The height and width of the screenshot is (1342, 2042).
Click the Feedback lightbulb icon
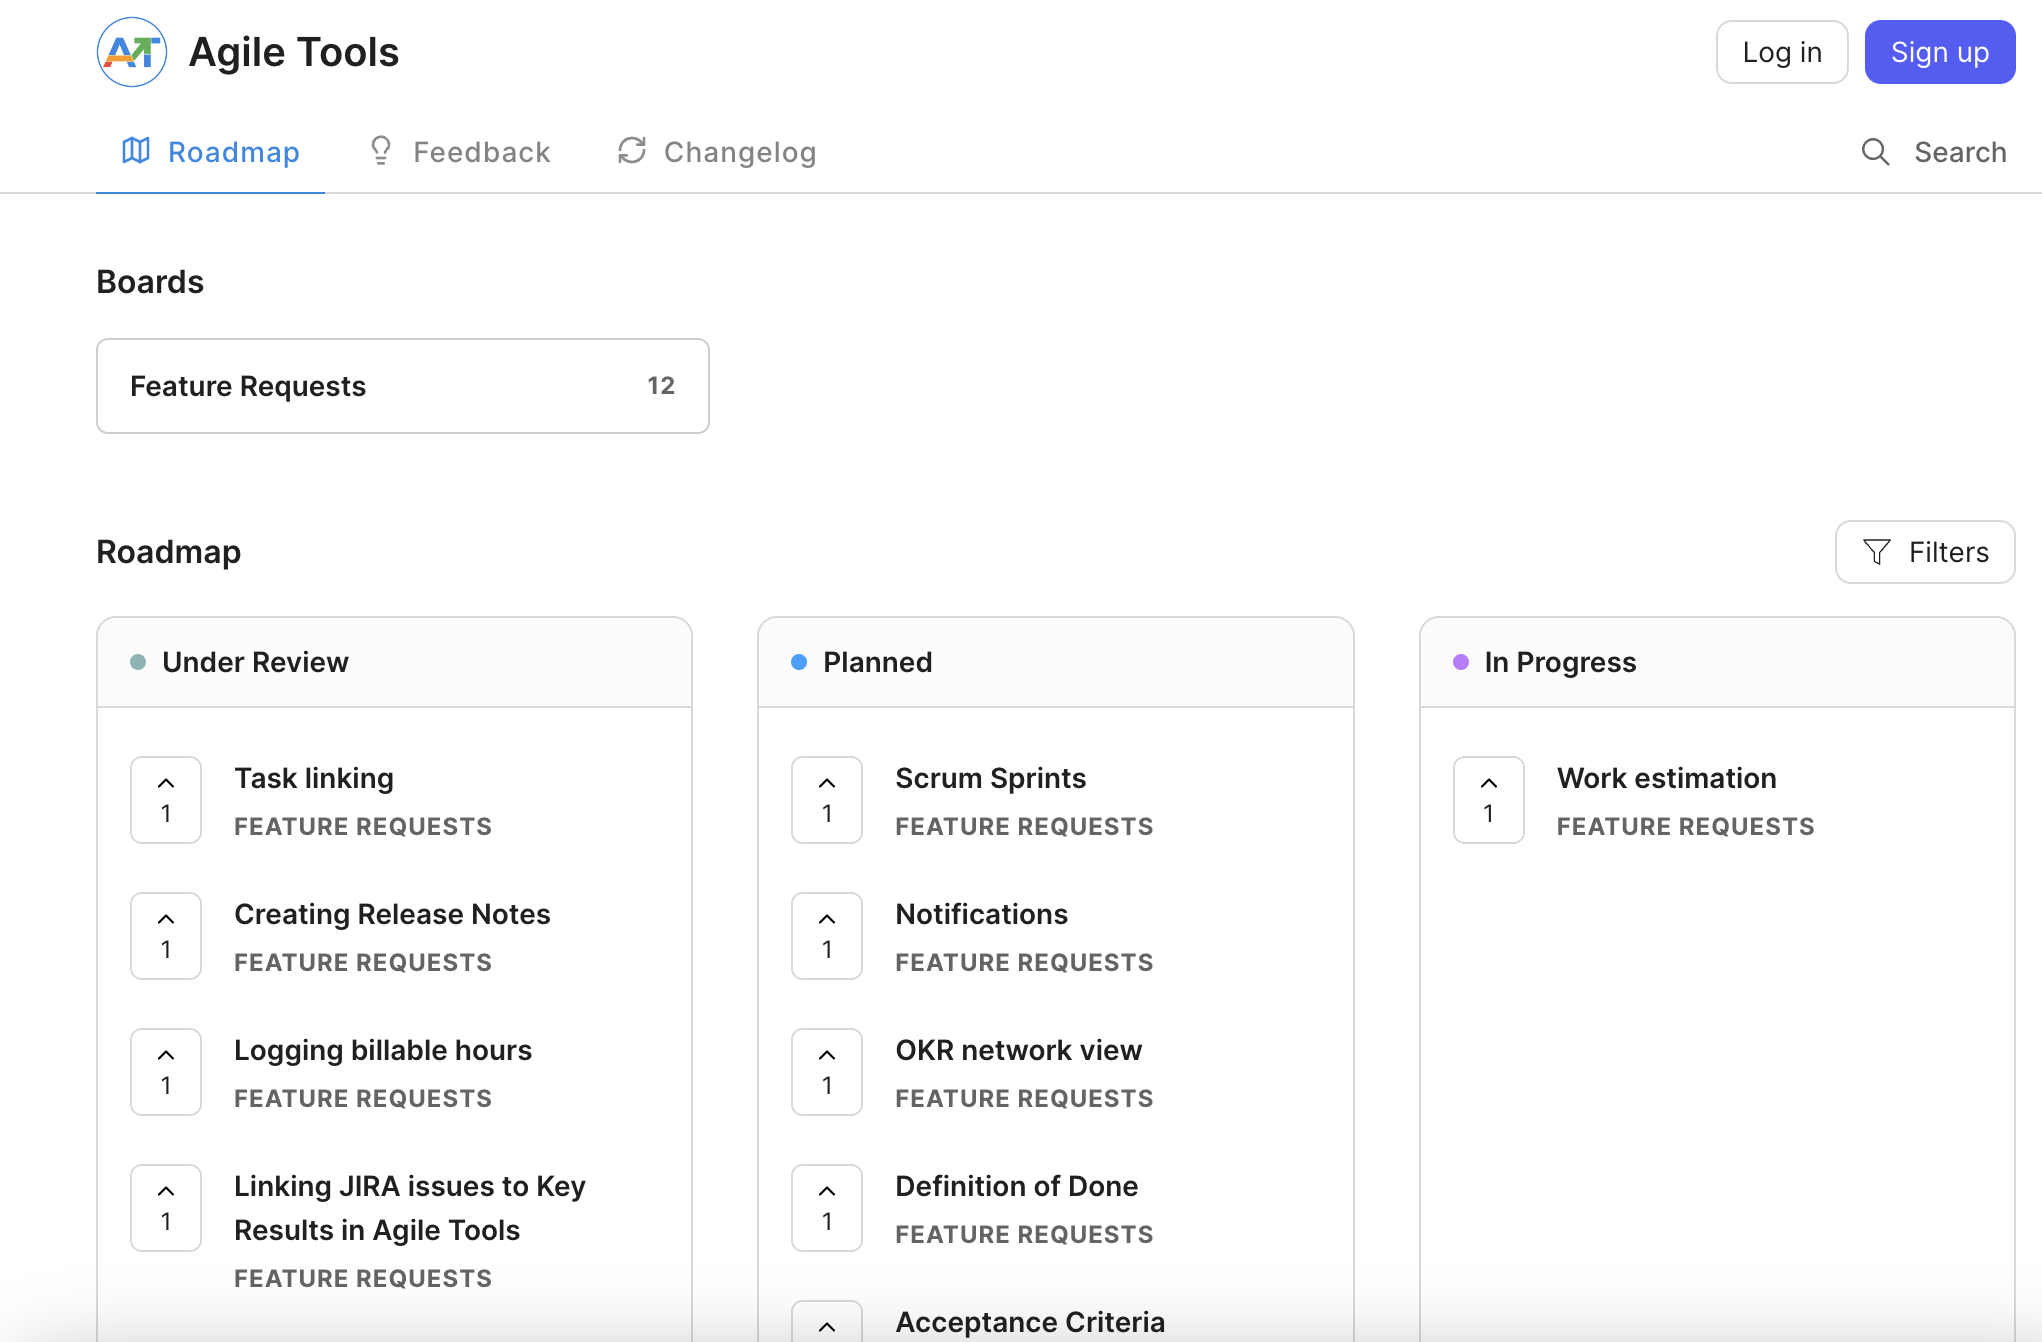tap(380, 151)
